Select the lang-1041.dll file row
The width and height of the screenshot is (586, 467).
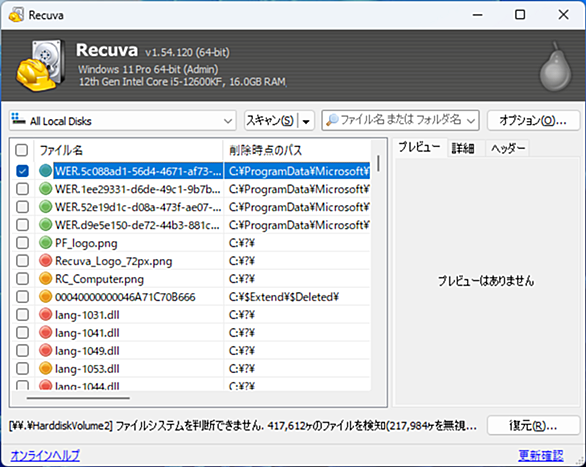pyautogui.click(x=191, y=333)
